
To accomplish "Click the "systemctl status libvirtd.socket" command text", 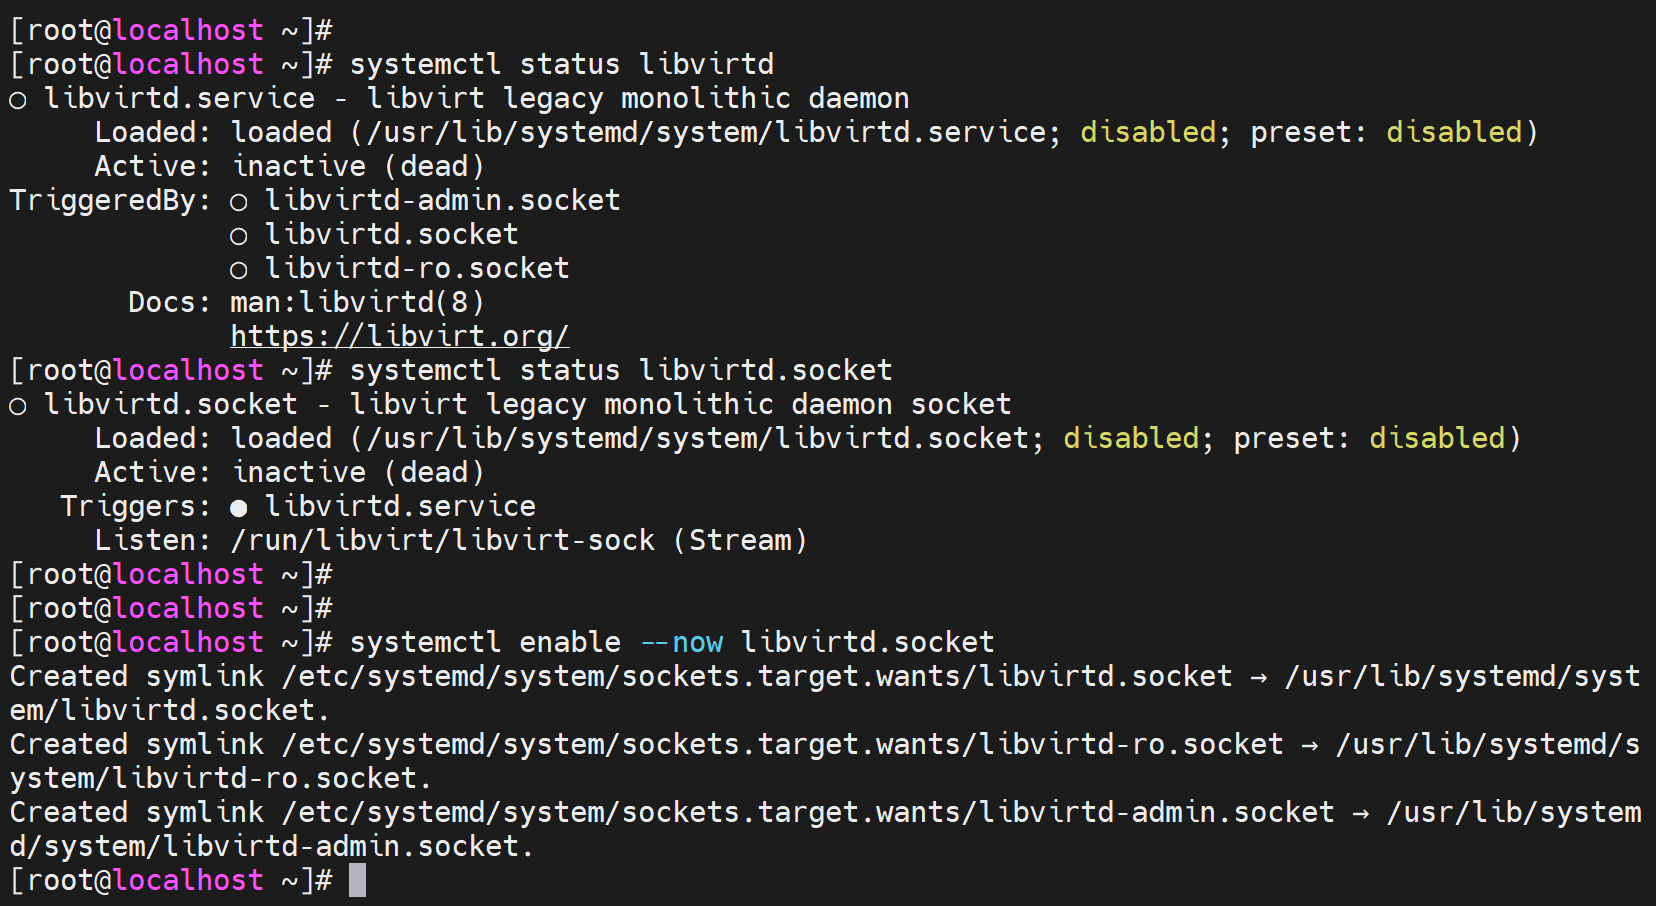I will (620, 370).
